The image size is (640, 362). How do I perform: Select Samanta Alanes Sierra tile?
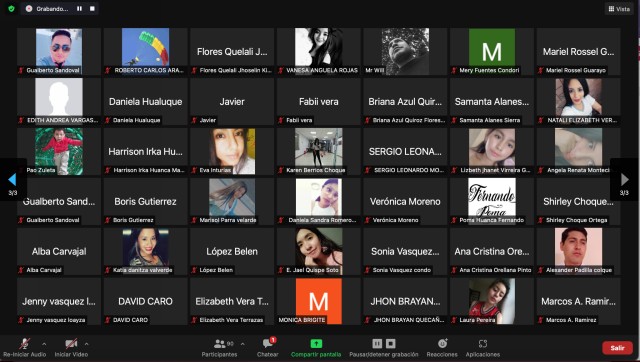[x=492, y=102]
